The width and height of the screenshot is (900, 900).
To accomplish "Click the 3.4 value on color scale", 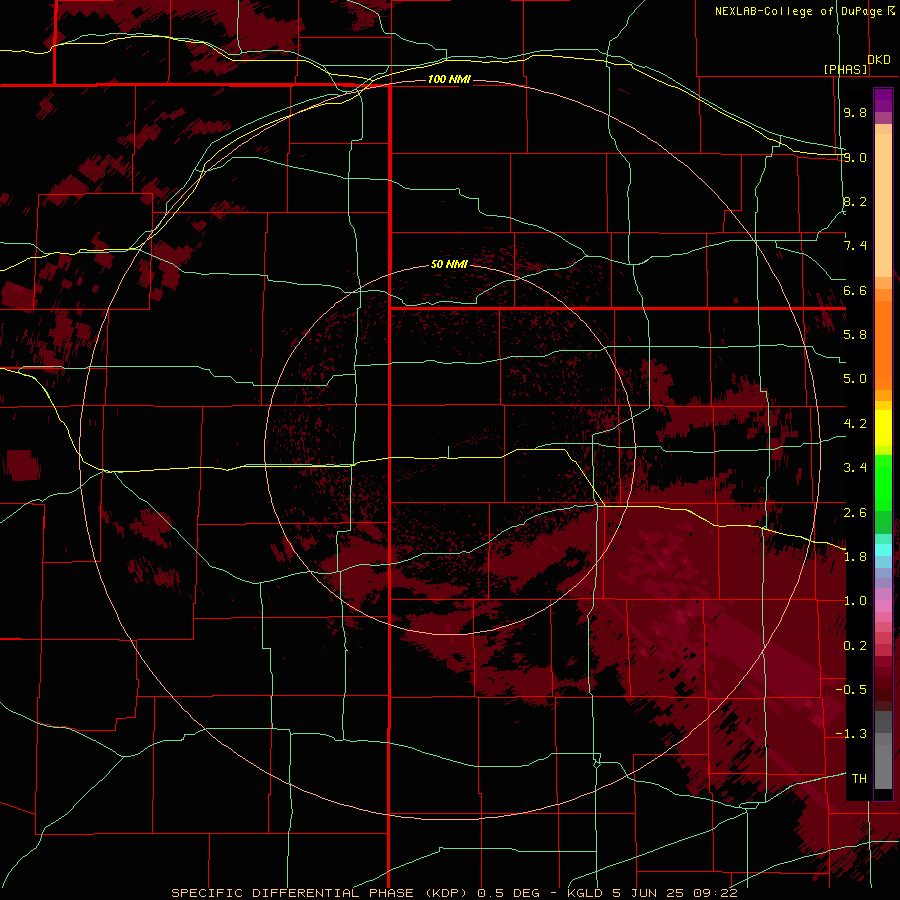I will tap(855, 468).
